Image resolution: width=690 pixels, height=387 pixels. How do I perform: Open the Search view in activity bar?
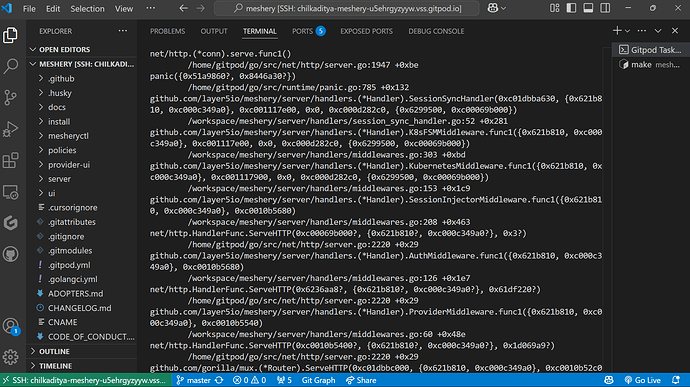11,66
